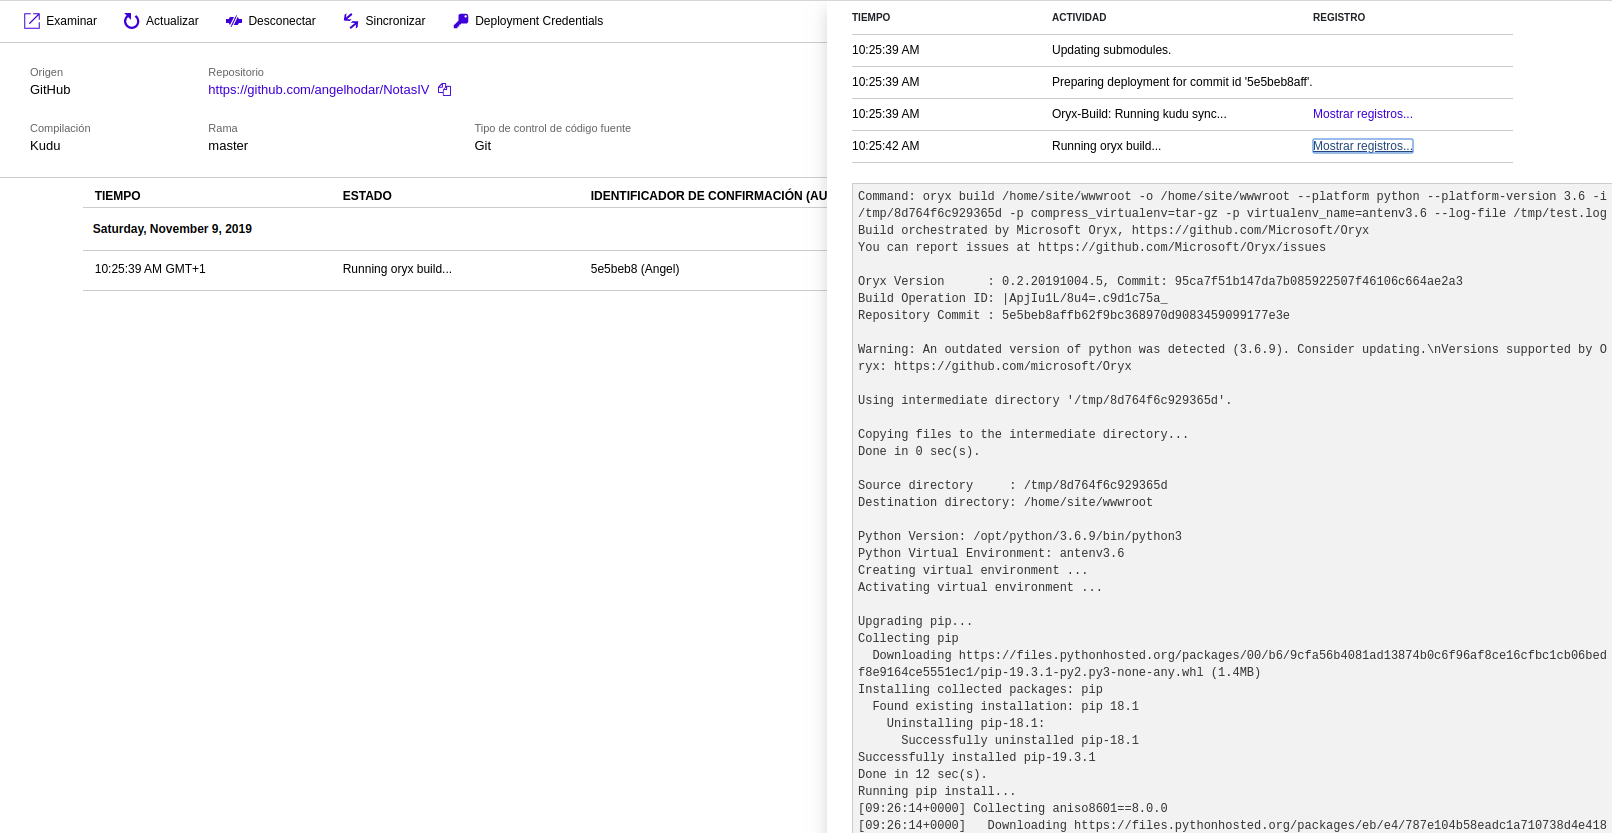Open the Examinar toolbar label

(x=71, y=21)
